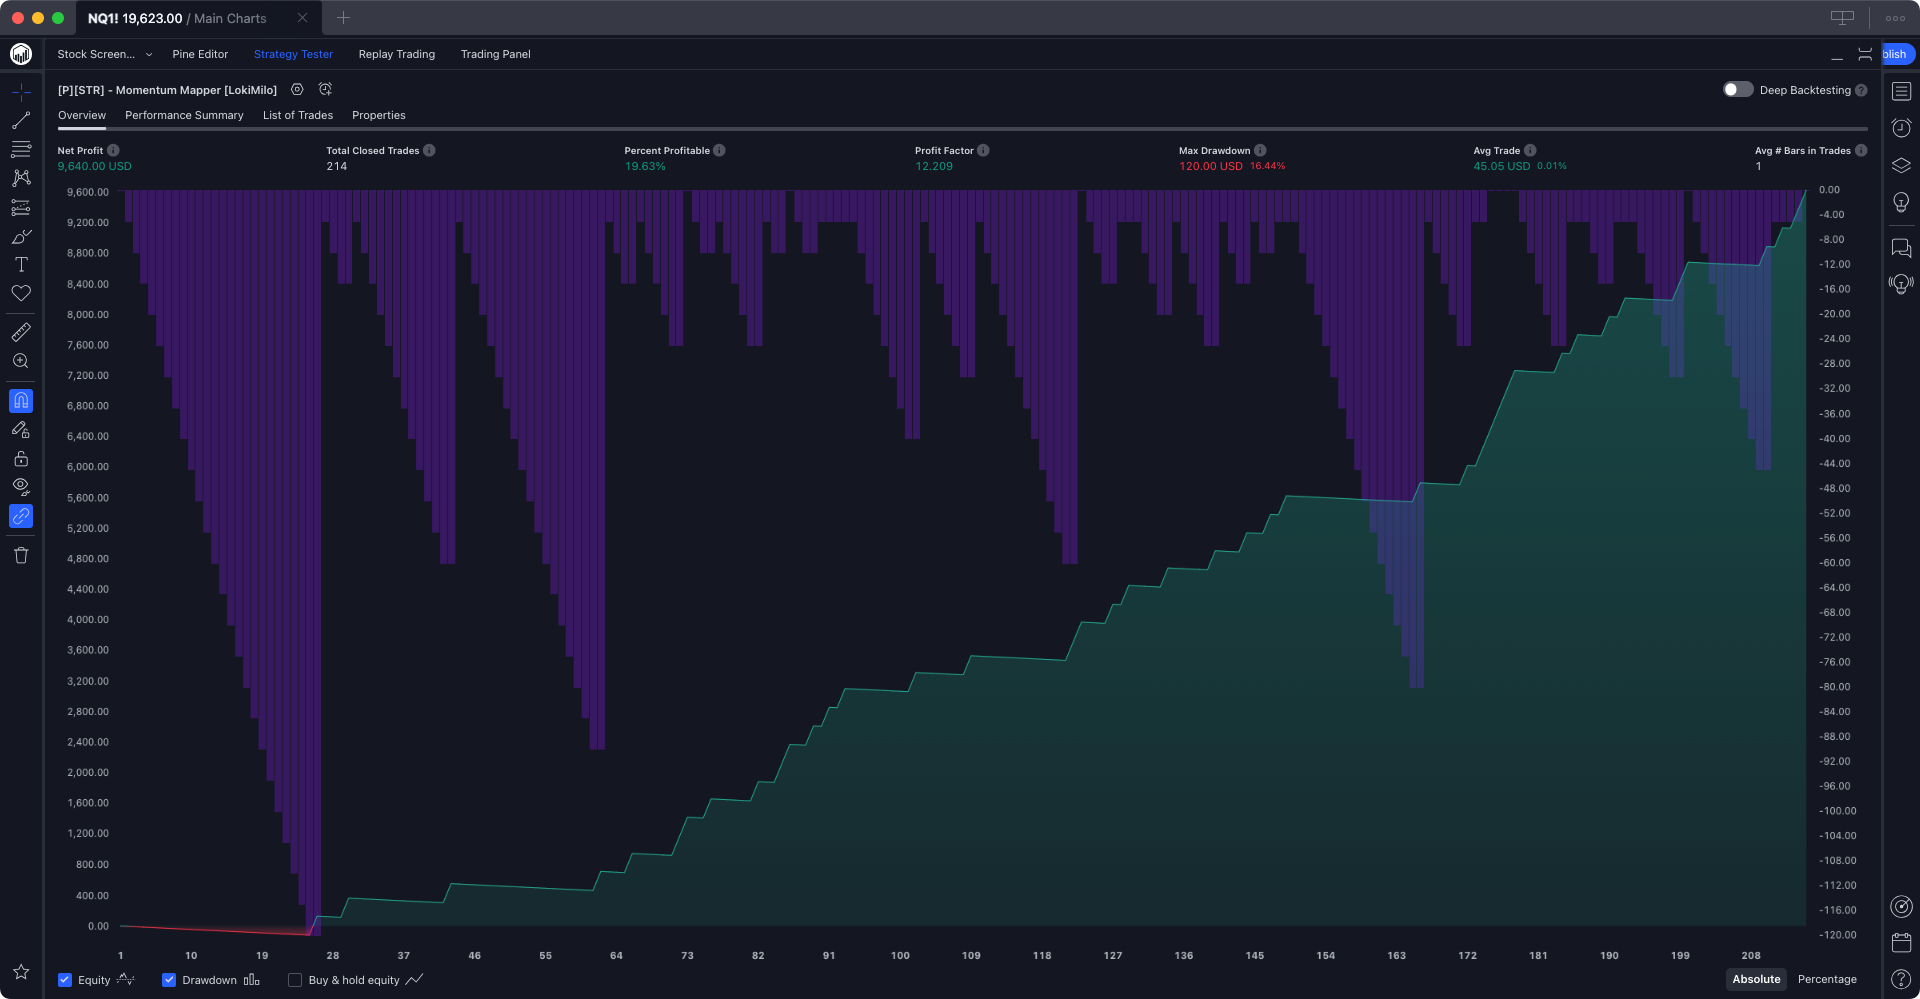Open the Replay Trading panel

[x=397, y=54]
